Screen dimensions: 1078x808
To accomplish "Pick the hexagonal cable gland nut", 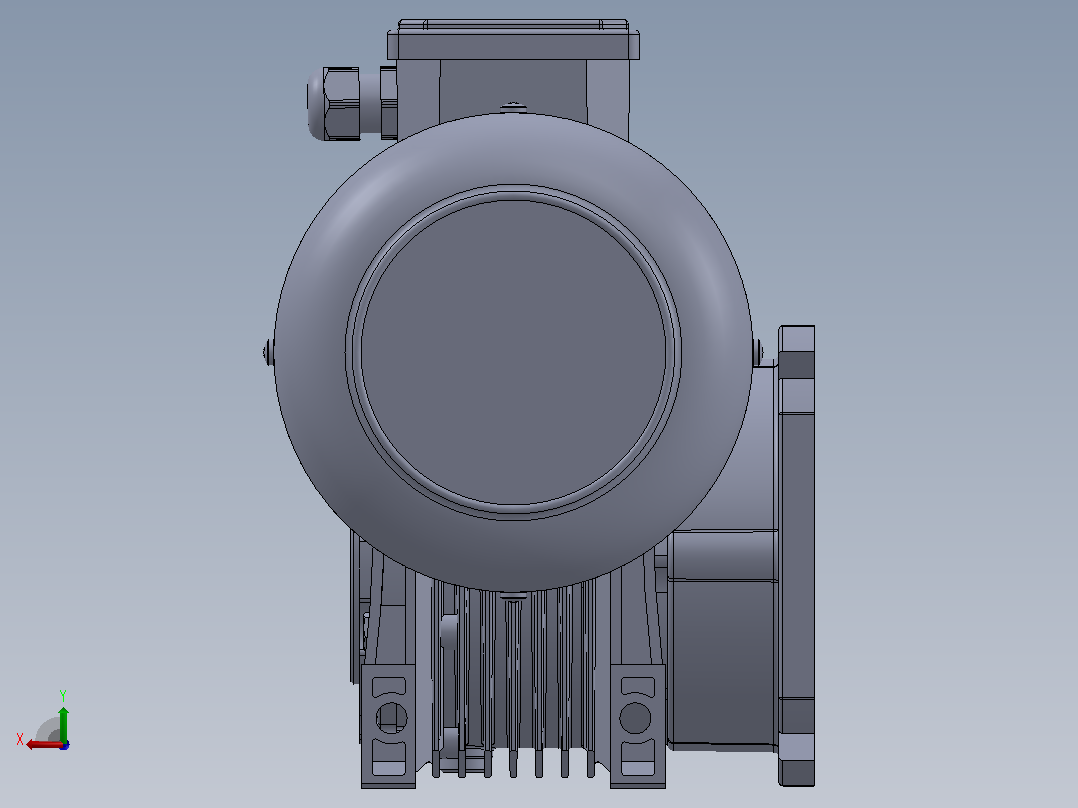I will tap(341, 104).
